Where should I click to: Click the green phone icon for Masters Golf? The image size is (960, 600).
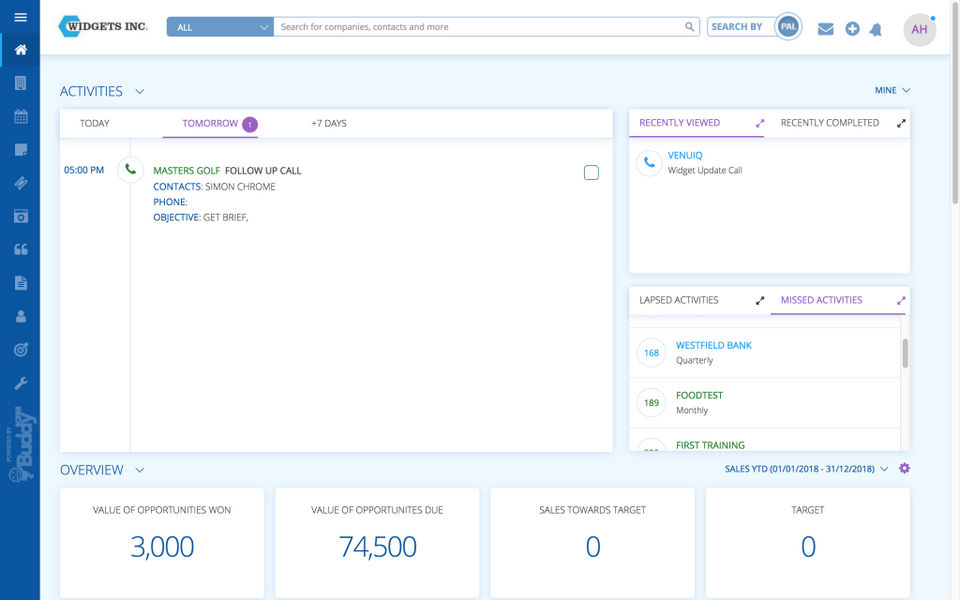pyautogui.click(x=130, y=170)
